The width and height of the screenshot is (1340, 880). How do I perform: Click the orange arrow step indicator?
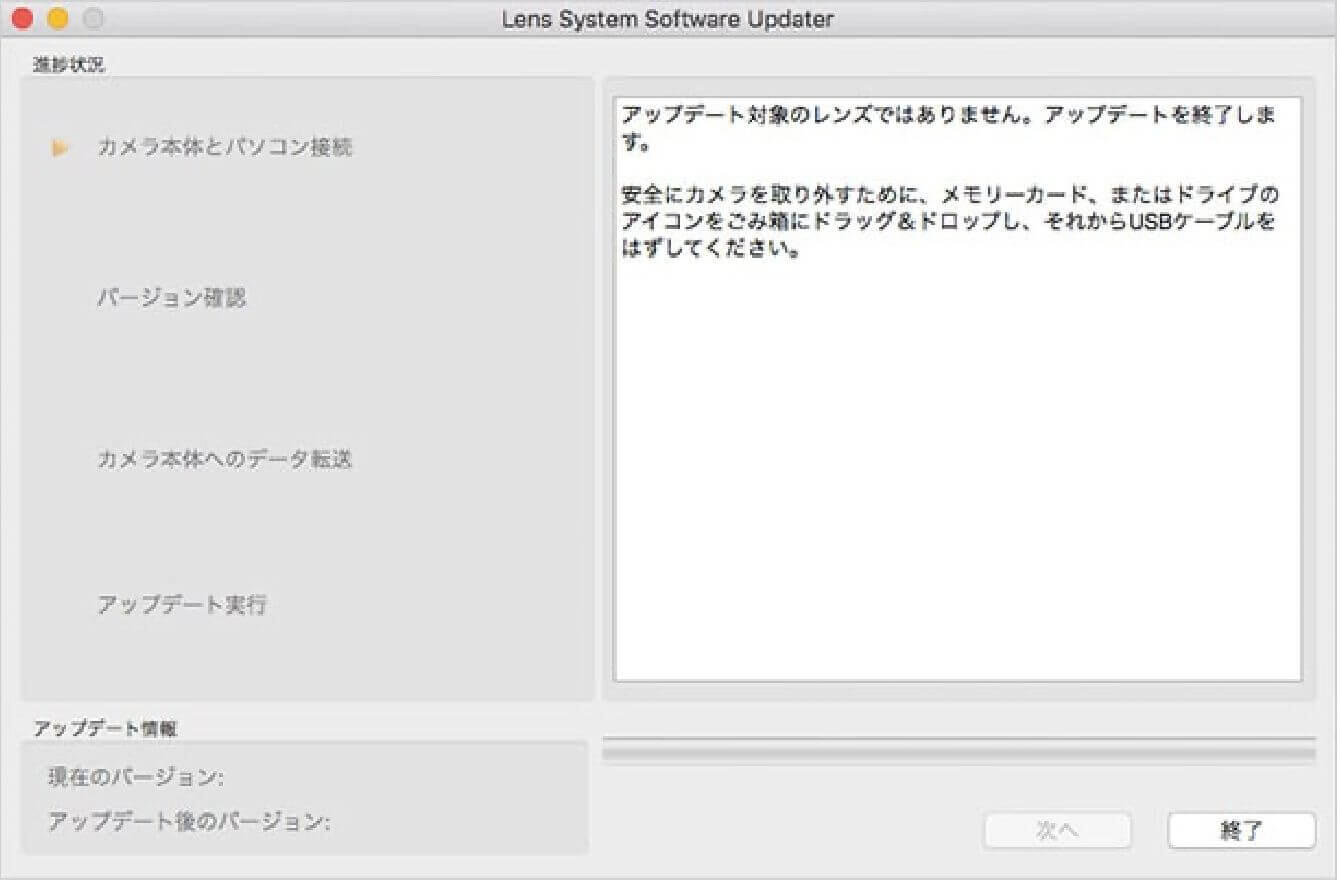[x=61, y=148]
